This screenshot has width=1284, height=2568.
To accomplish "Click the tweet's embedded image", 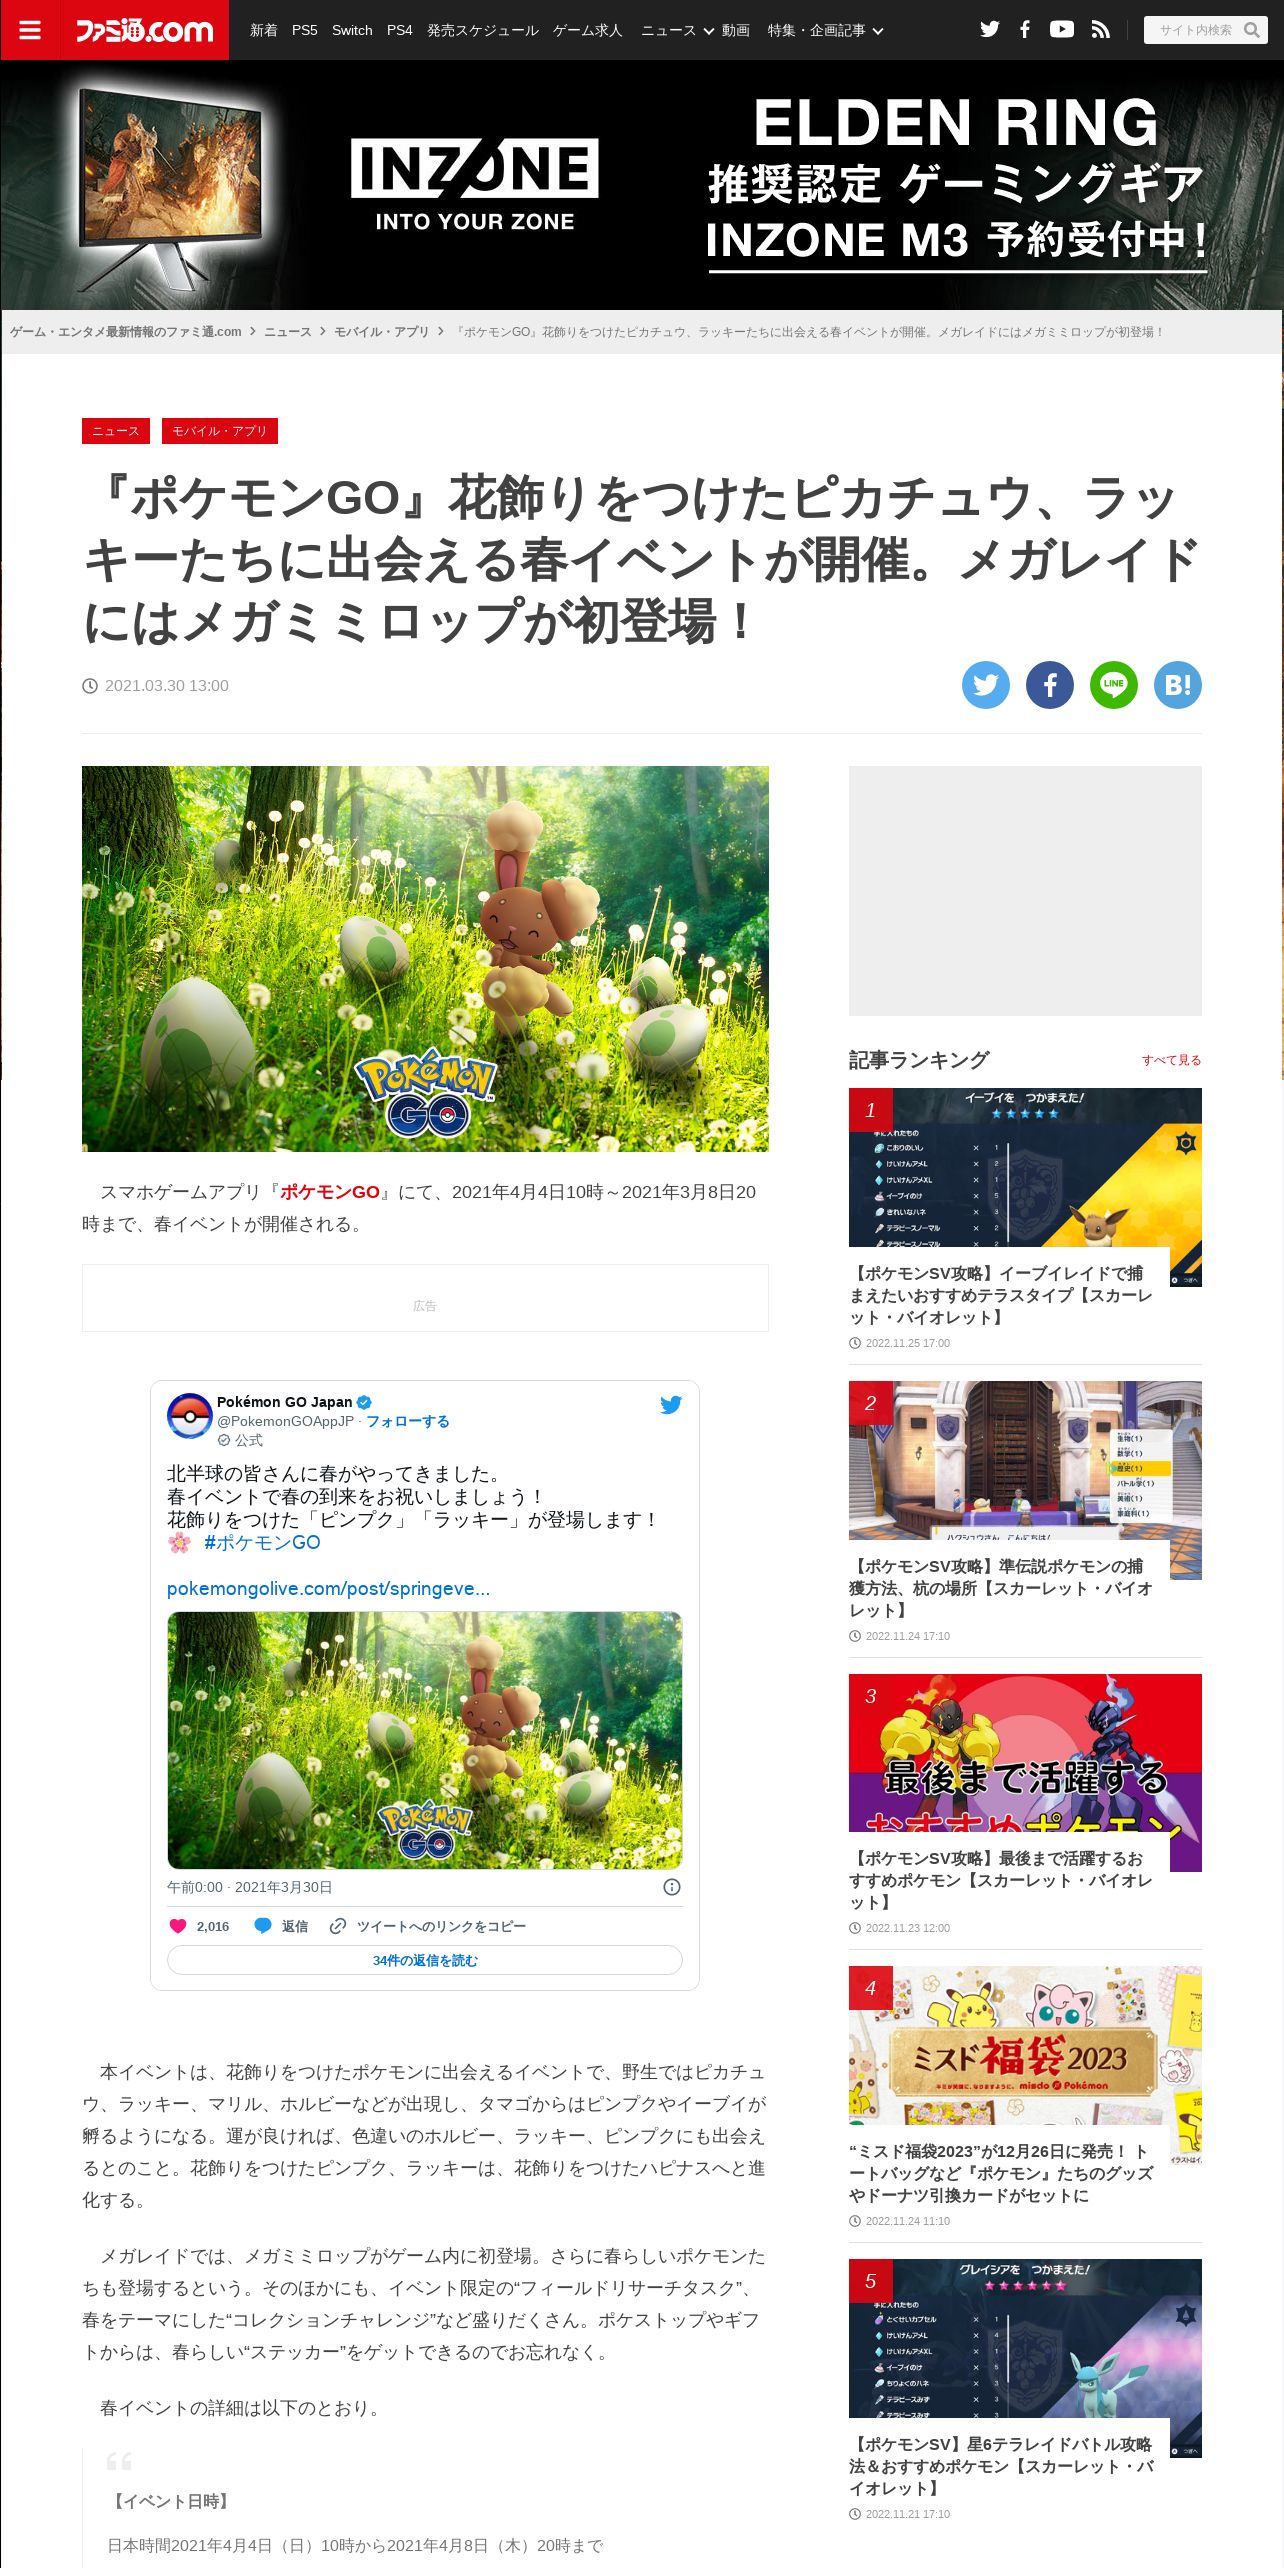I will click(x=425, y=1740).
